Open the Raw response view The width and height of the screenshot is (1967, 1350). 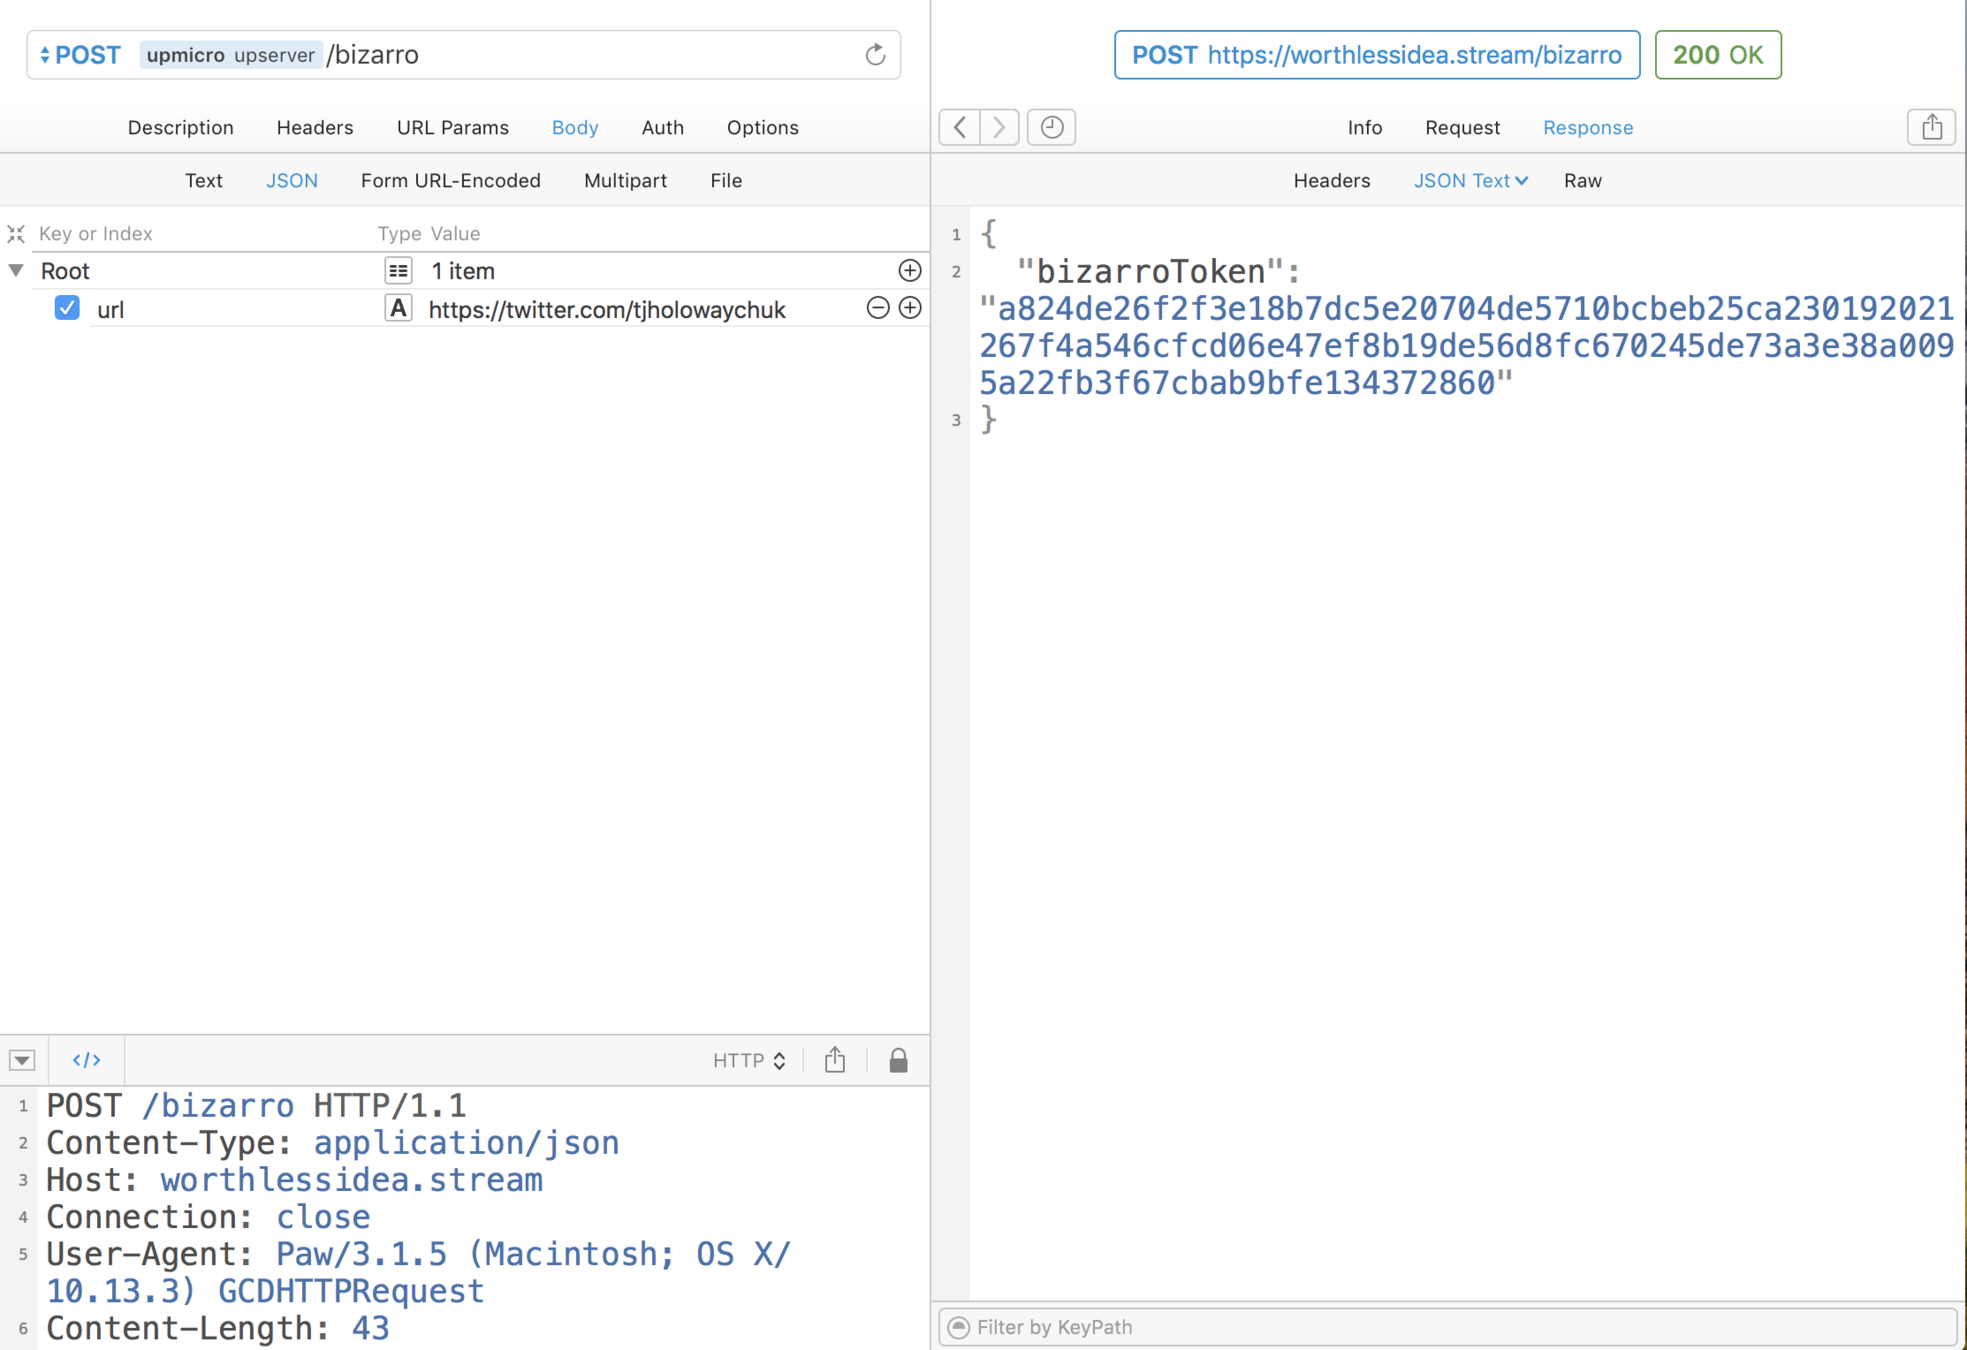click(x=1582, y=181)
